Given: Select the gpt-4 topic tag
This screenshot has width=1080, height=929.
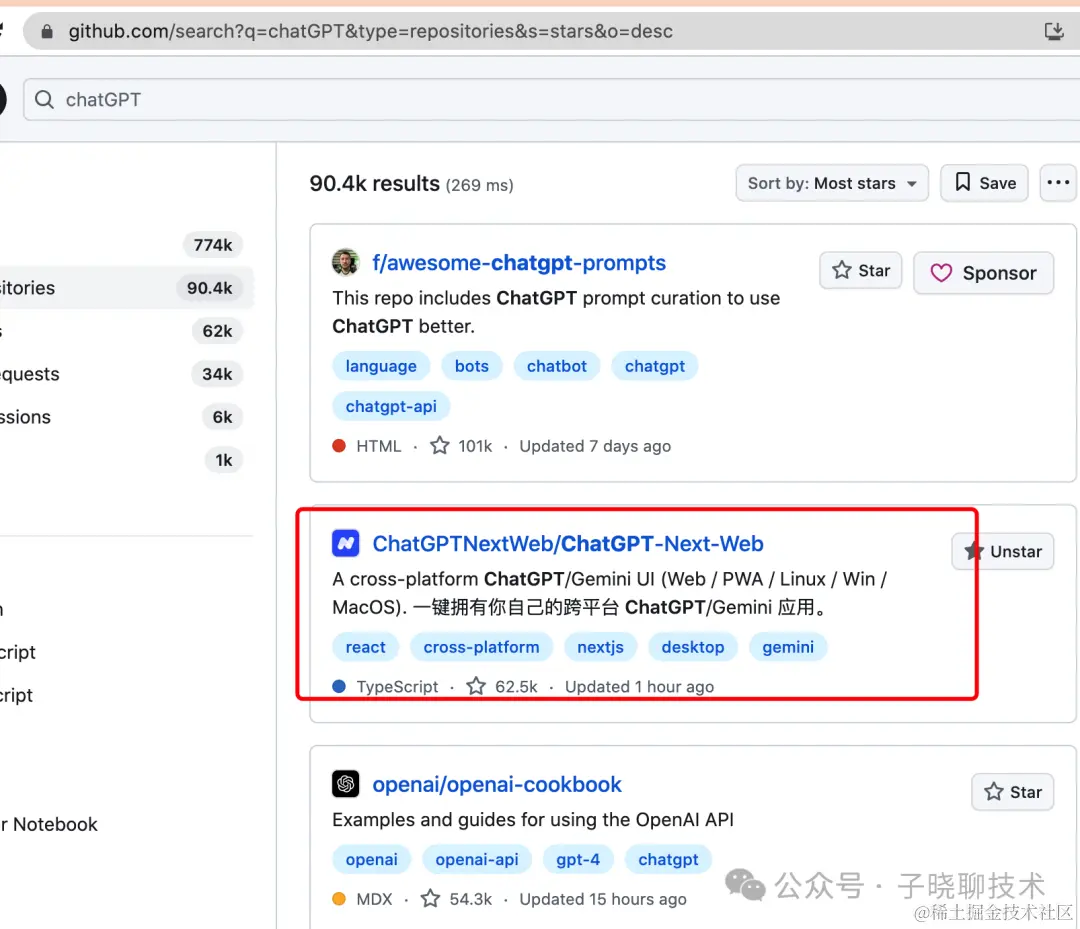Looking at the screenshot, I should tap(578, 859).
